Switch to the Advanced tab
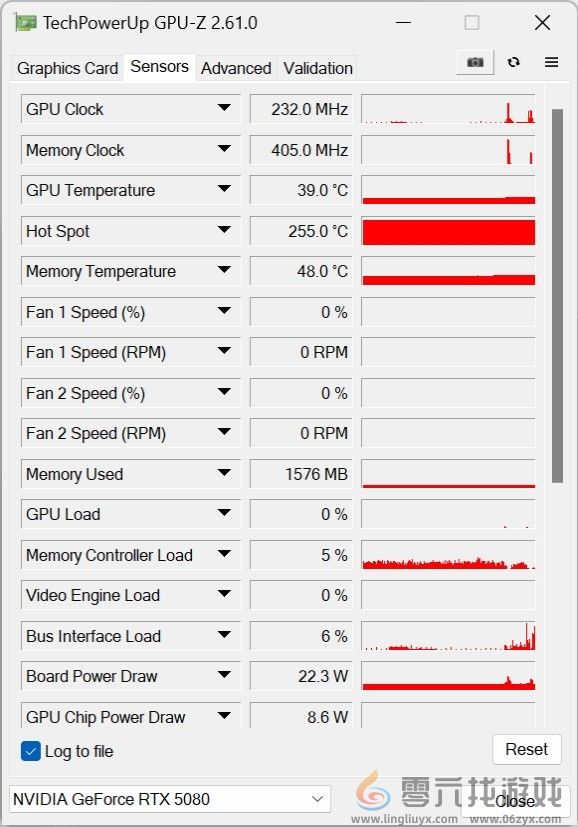This screenshot has height=827, width=578. point(236,68)
